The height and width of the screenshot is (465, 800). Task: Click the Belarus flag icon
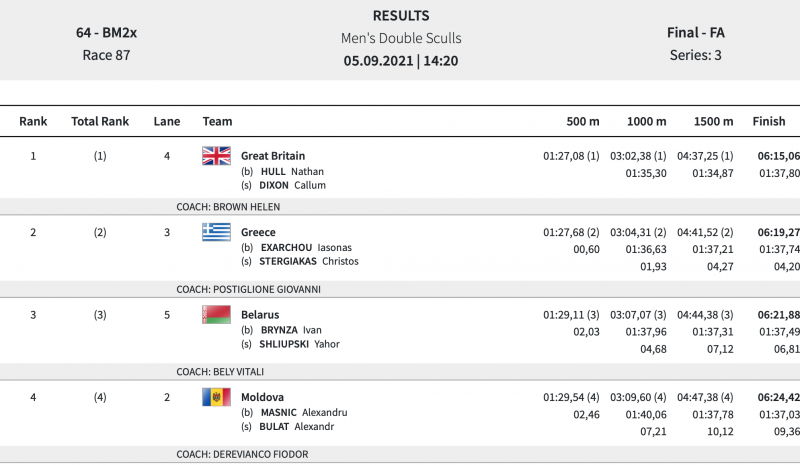coord(216,314)
